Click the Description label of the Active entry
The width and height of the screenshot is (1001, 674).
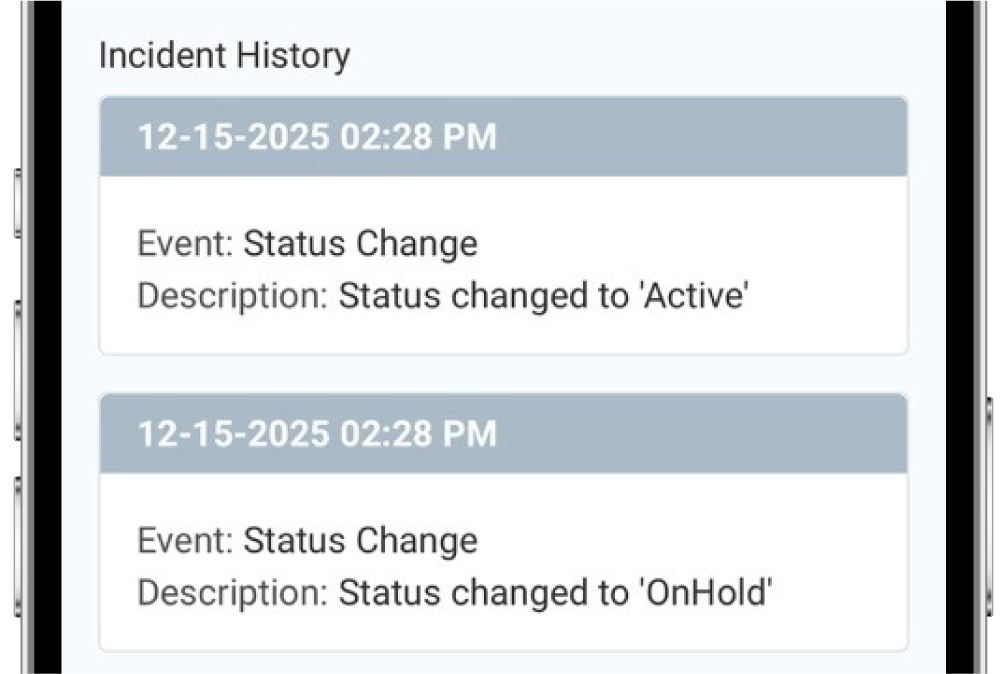click(227, 295)
